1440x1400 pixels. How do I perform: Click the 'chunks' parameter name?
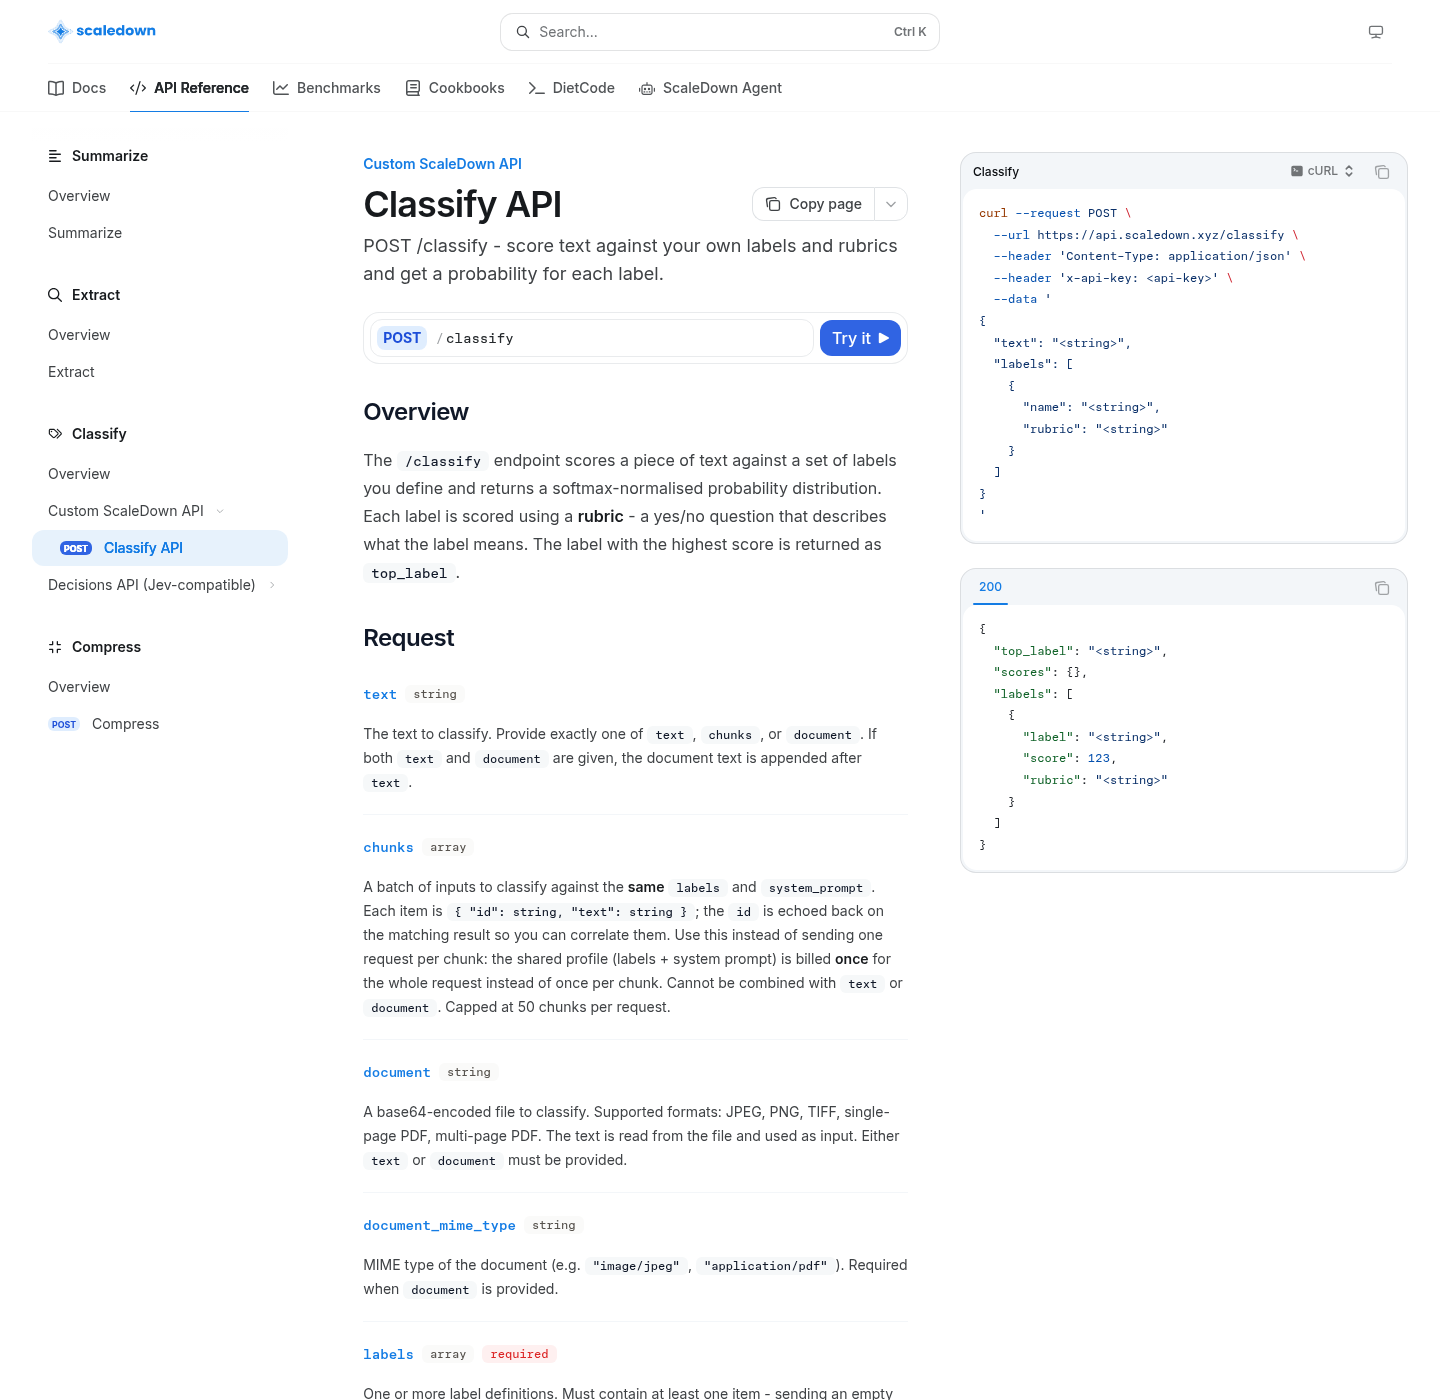tap(388, 847)
